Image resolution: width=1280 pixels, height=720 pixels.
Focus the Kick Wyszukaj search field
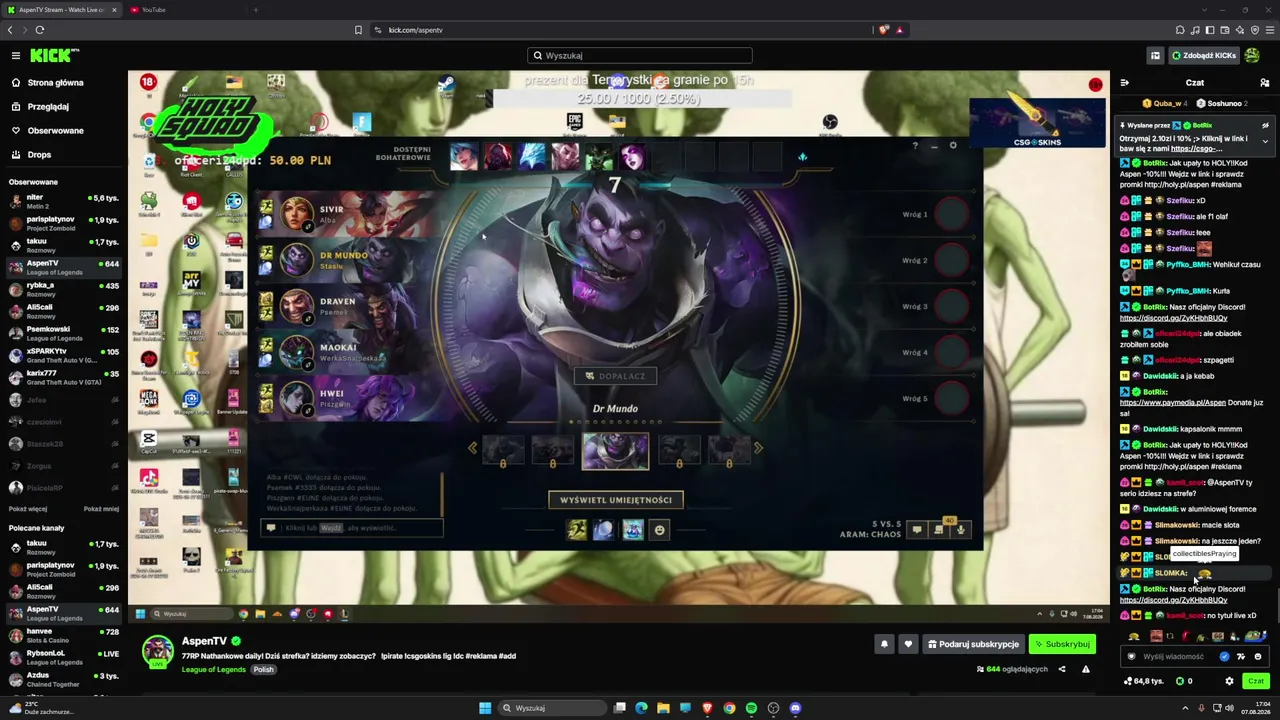coord(640,56)
